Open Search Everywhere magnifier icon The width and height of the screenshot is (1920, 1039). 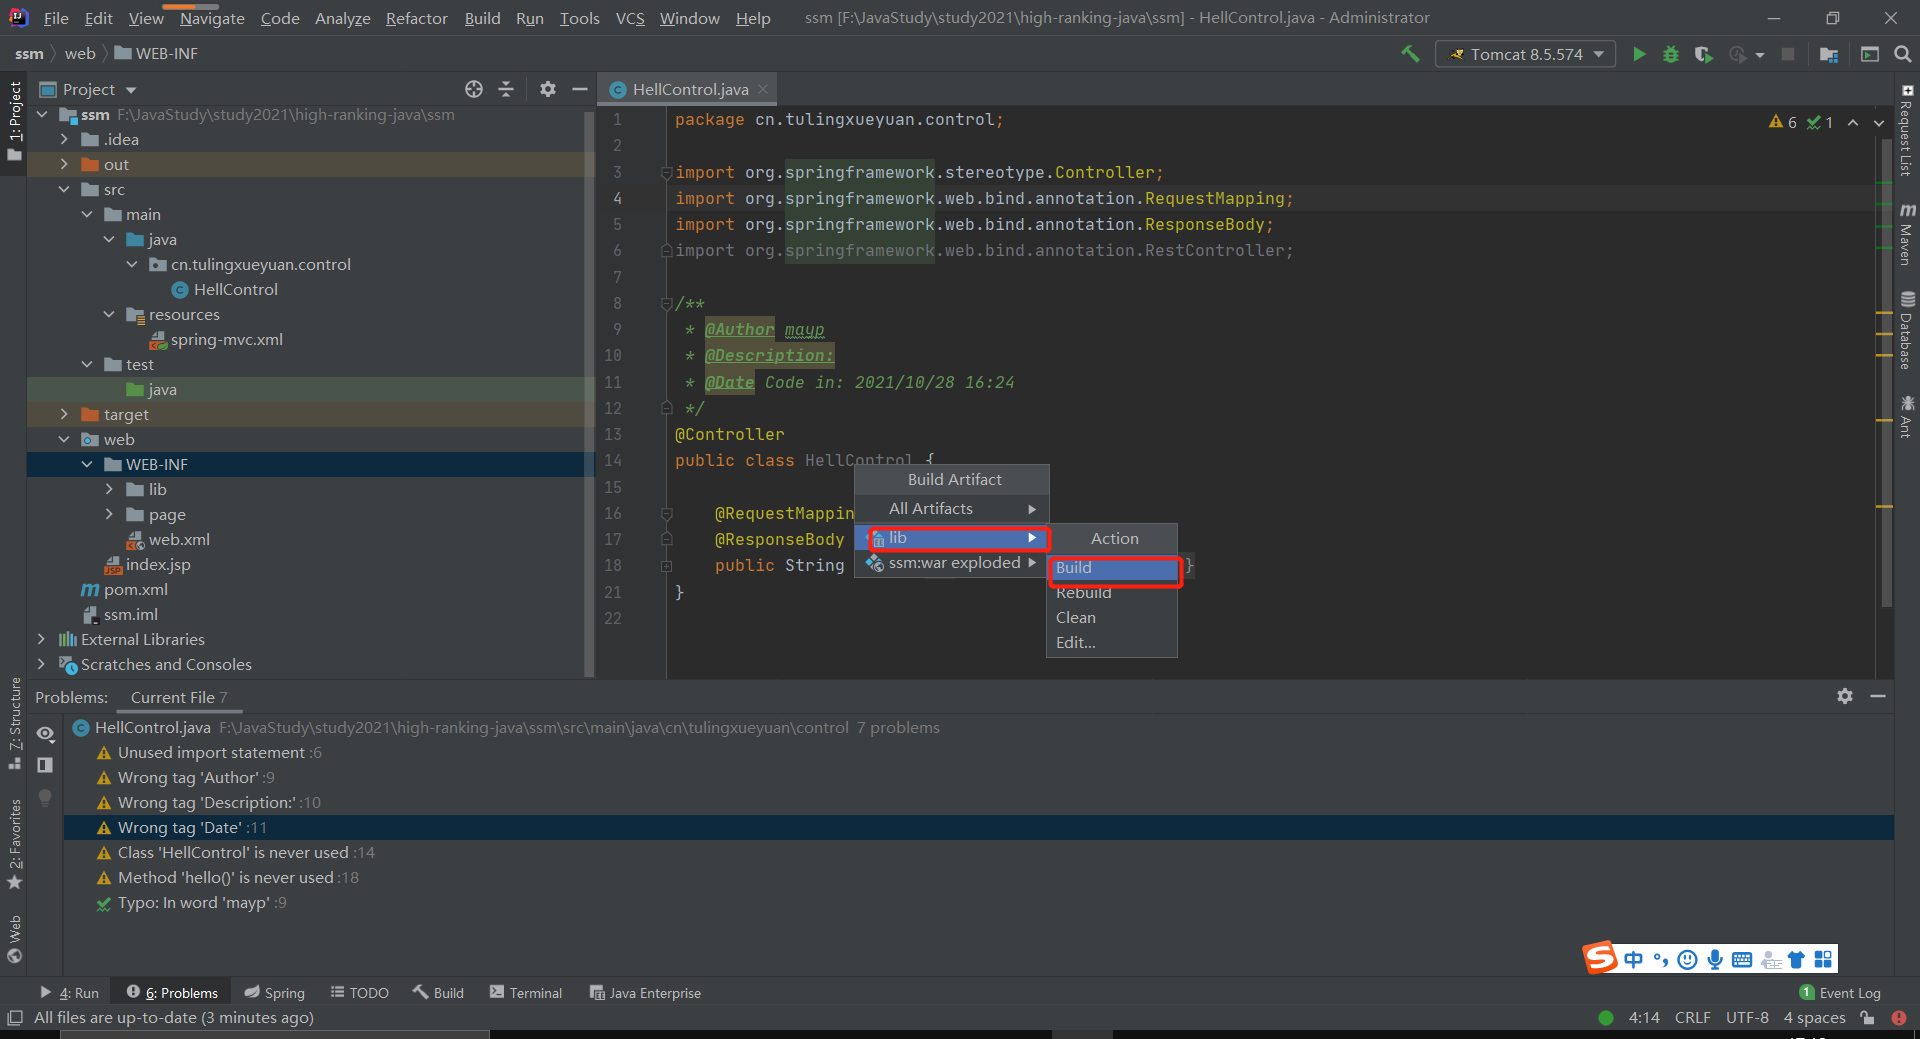(1904, 54)
